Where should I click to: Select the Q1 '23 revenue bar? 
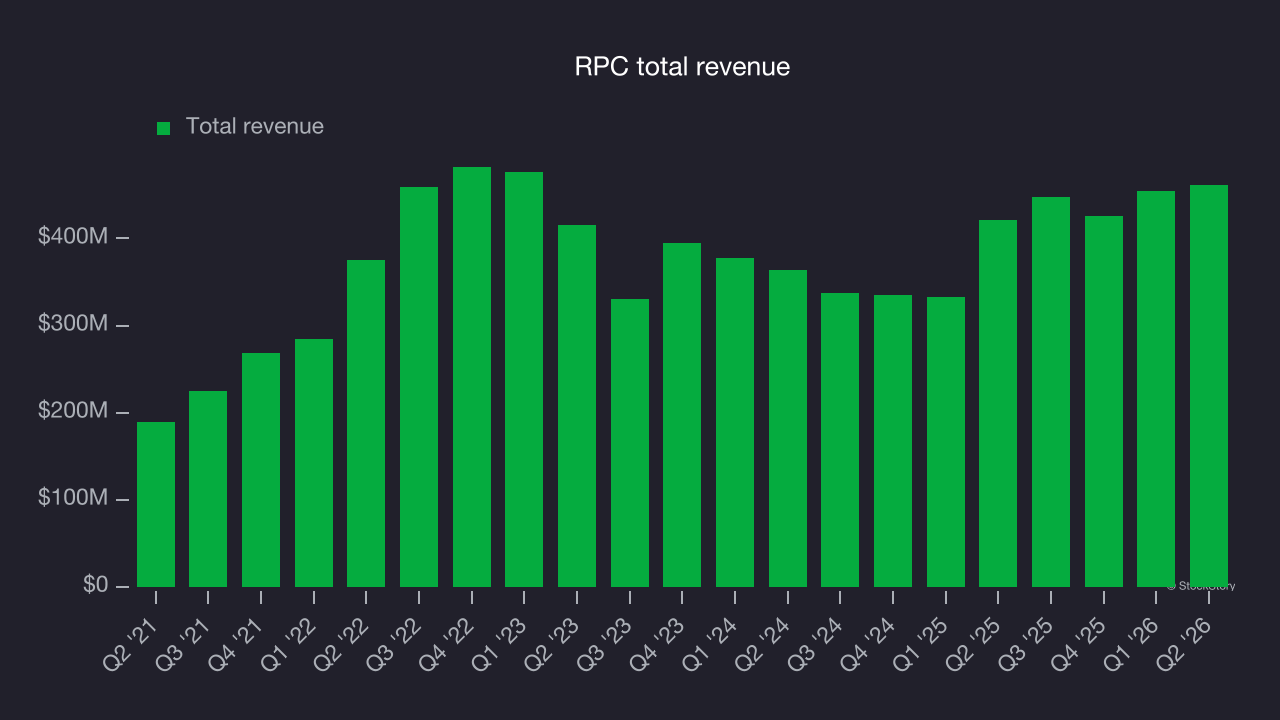point(524,379)
